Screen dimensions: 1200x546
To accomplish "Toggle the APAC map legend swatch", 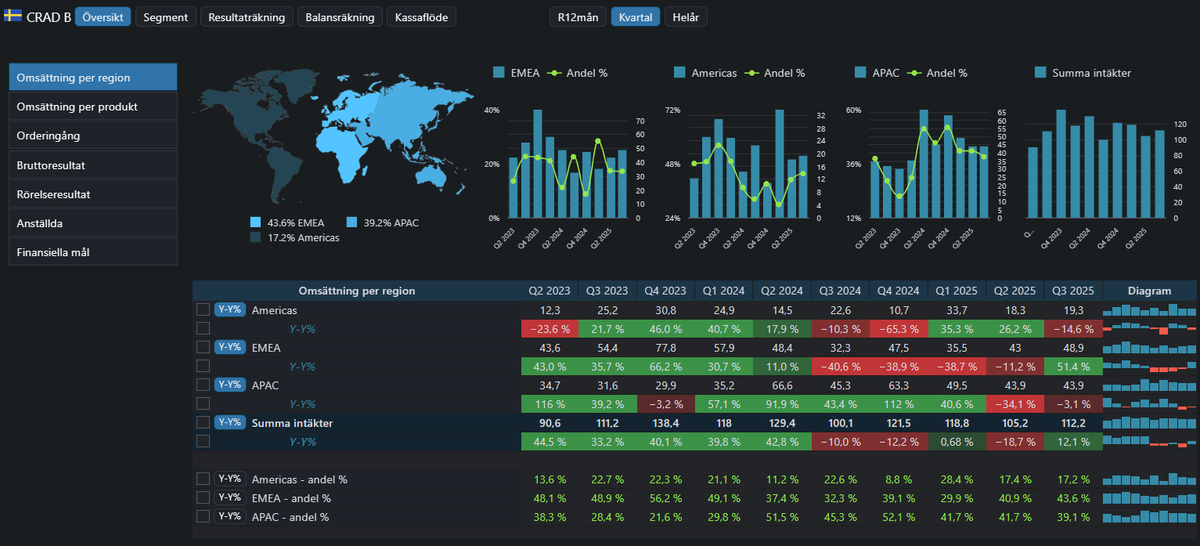I will click(352, 222).
